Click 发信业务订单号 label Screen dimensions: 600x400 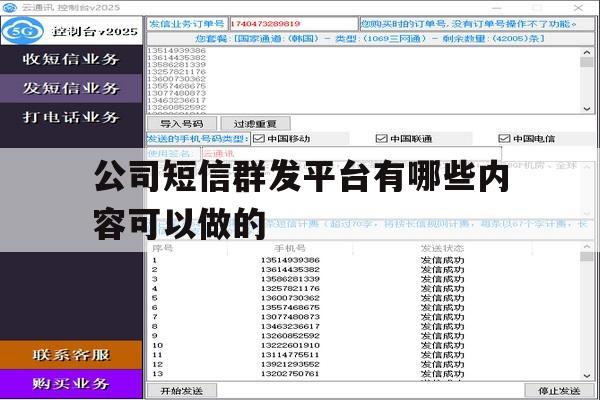(187, 24)
